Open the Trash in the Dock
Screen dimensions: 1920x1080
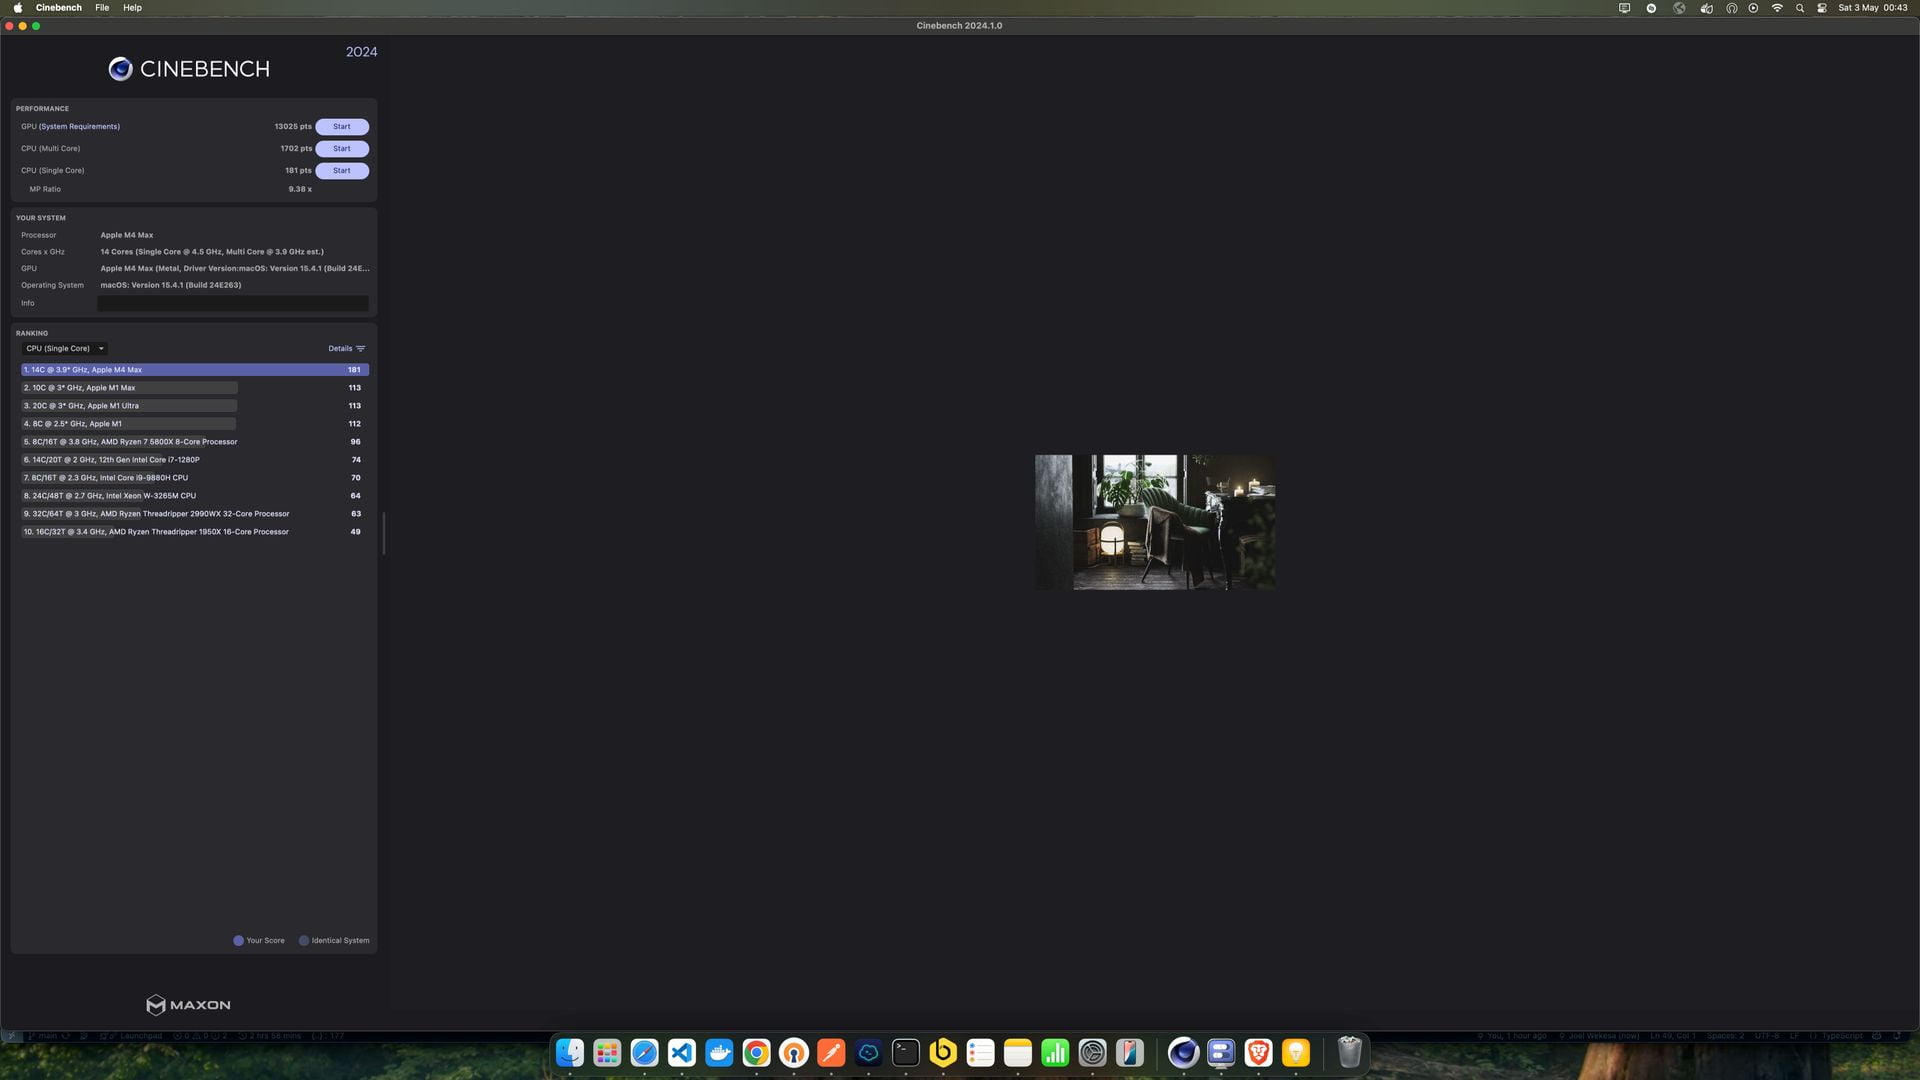pyautogui.click(x=1350, y=1053)
